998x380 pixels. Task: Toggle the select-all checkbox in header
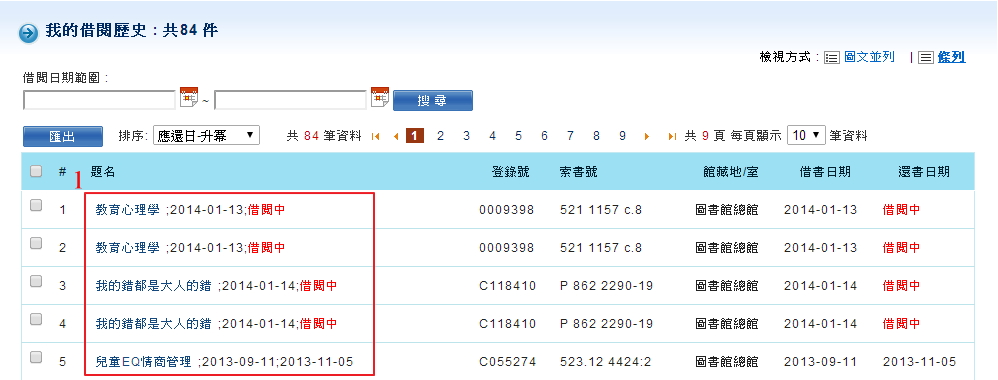point(36,171)
